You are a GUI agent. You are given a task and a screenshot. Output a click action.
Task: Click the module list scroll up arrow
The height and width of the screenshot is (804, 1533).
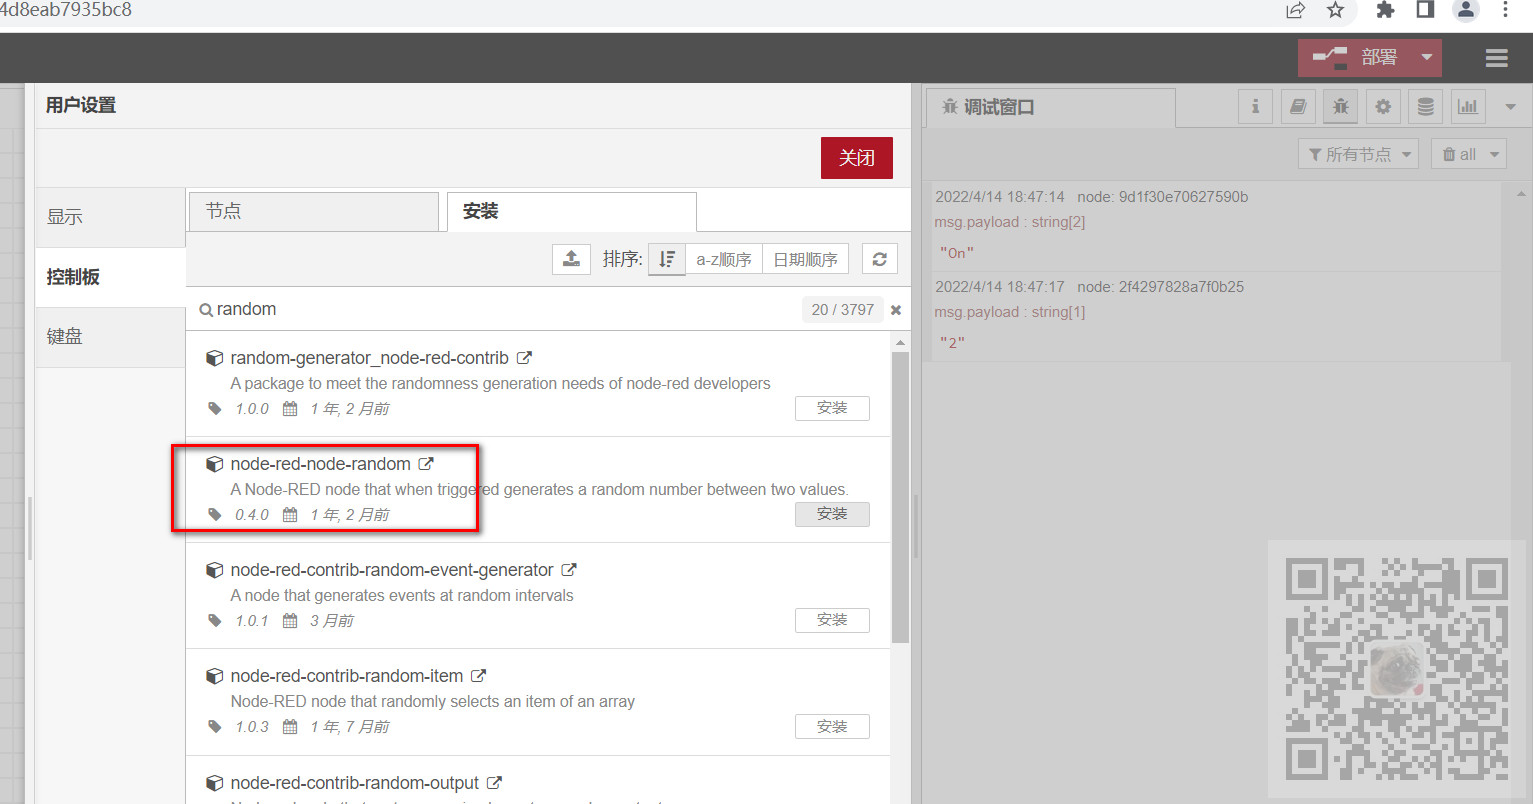(900, 342)
